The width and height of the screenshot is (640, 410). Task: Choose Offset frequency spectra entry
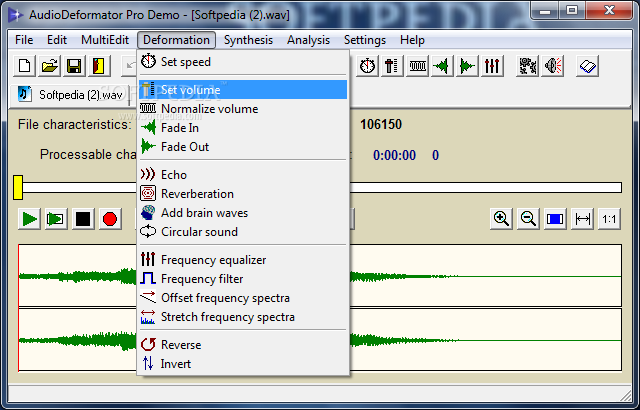(x=243, y=298)
